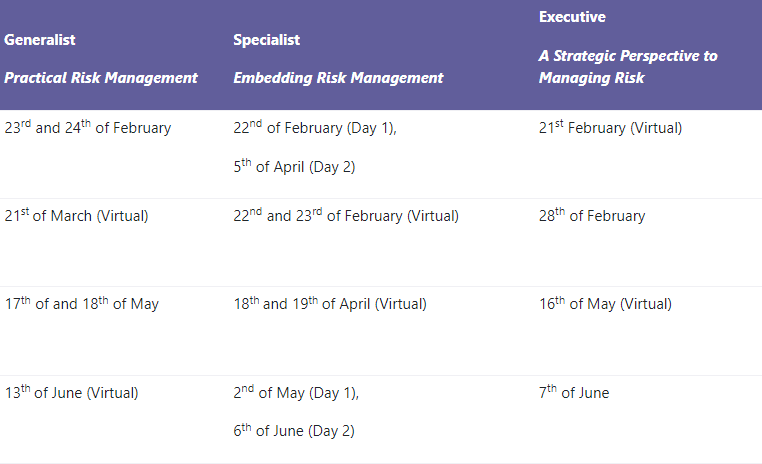The image size is (762, 464).
Task: Click 22nd and 23rd of February (Virtual)
Action: coord(346,215)
